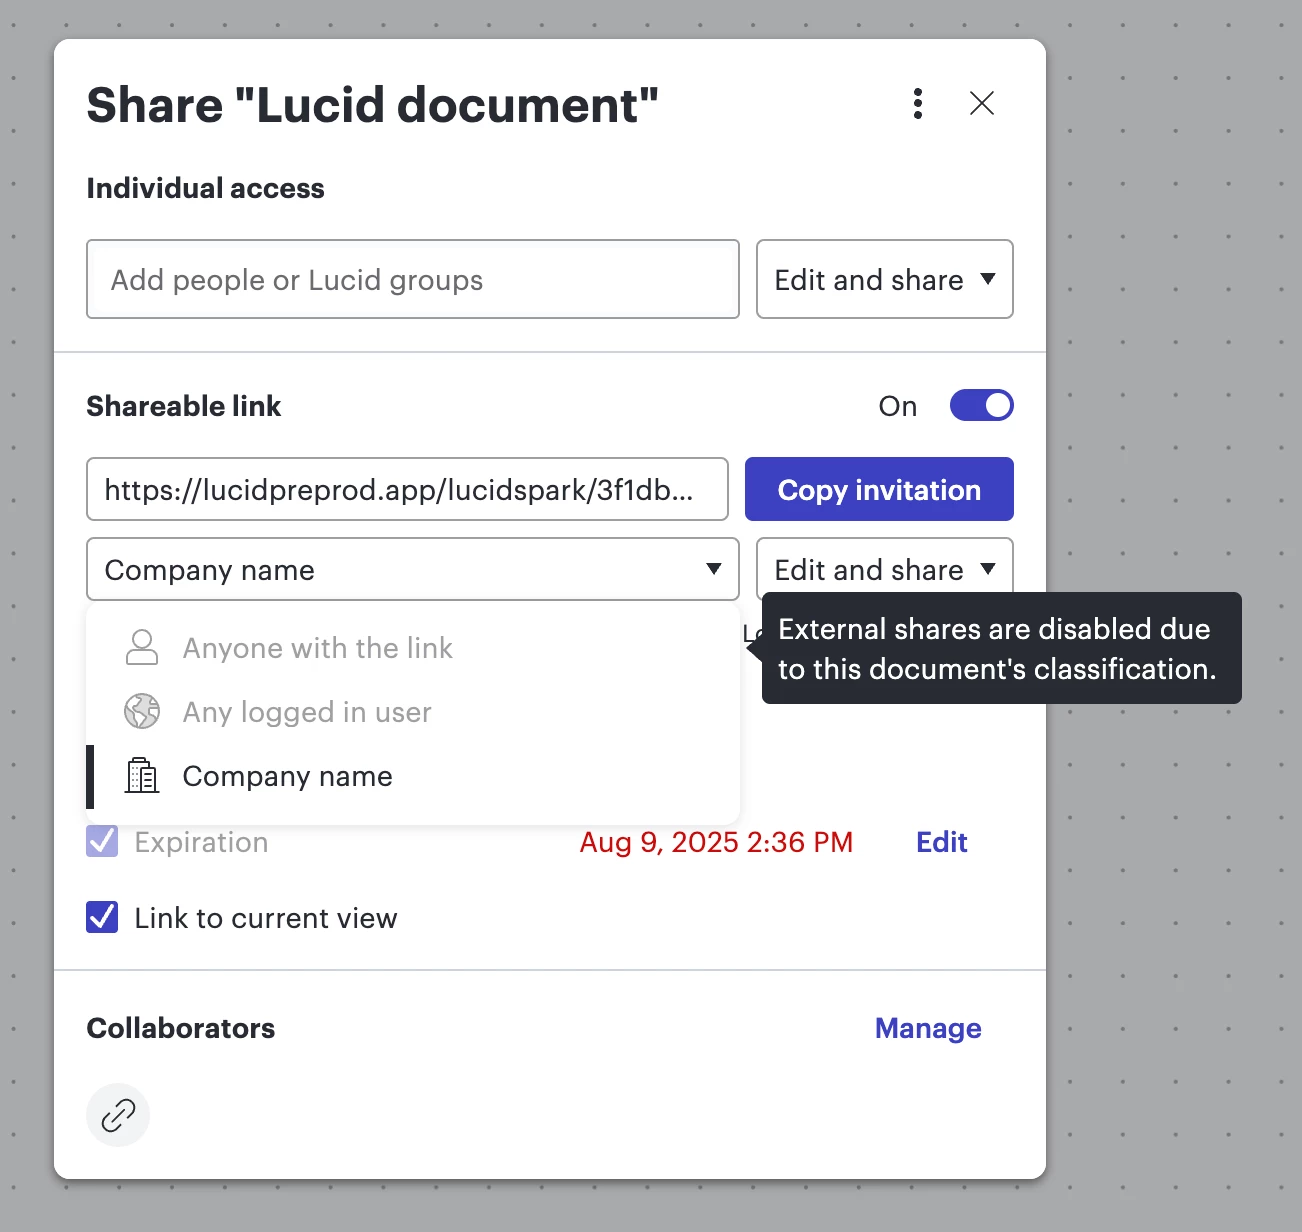Open Individual access Edit and share dropdown

coord(885,279)
